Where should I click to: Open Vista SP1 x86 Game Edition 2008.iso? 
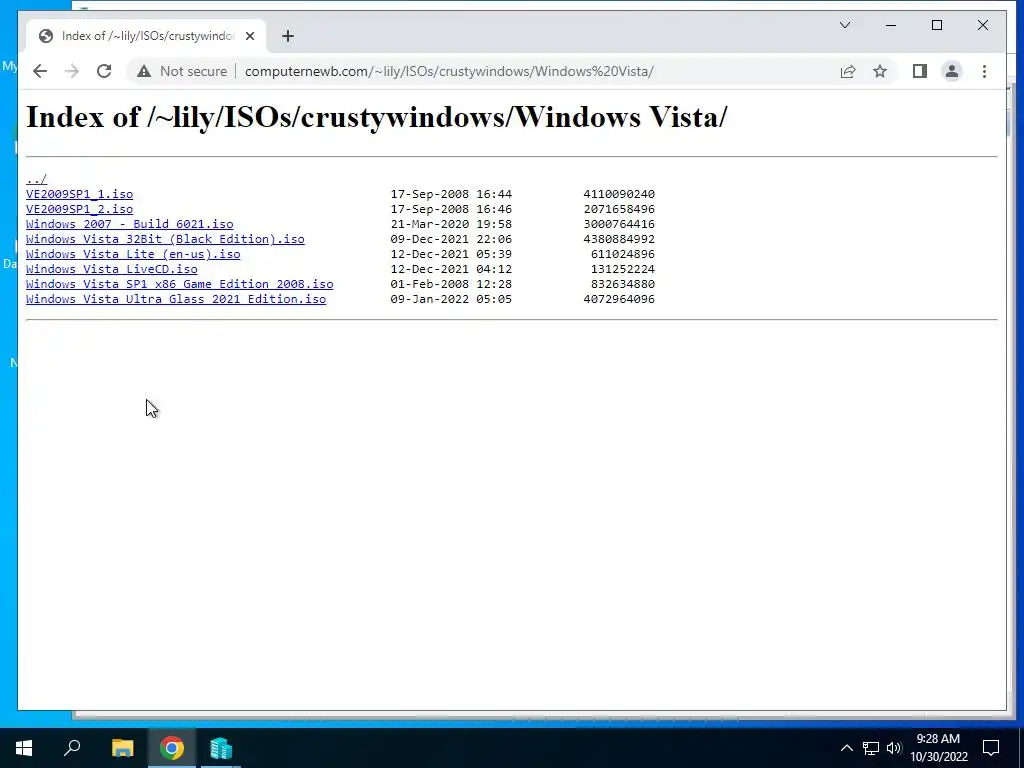180,284
